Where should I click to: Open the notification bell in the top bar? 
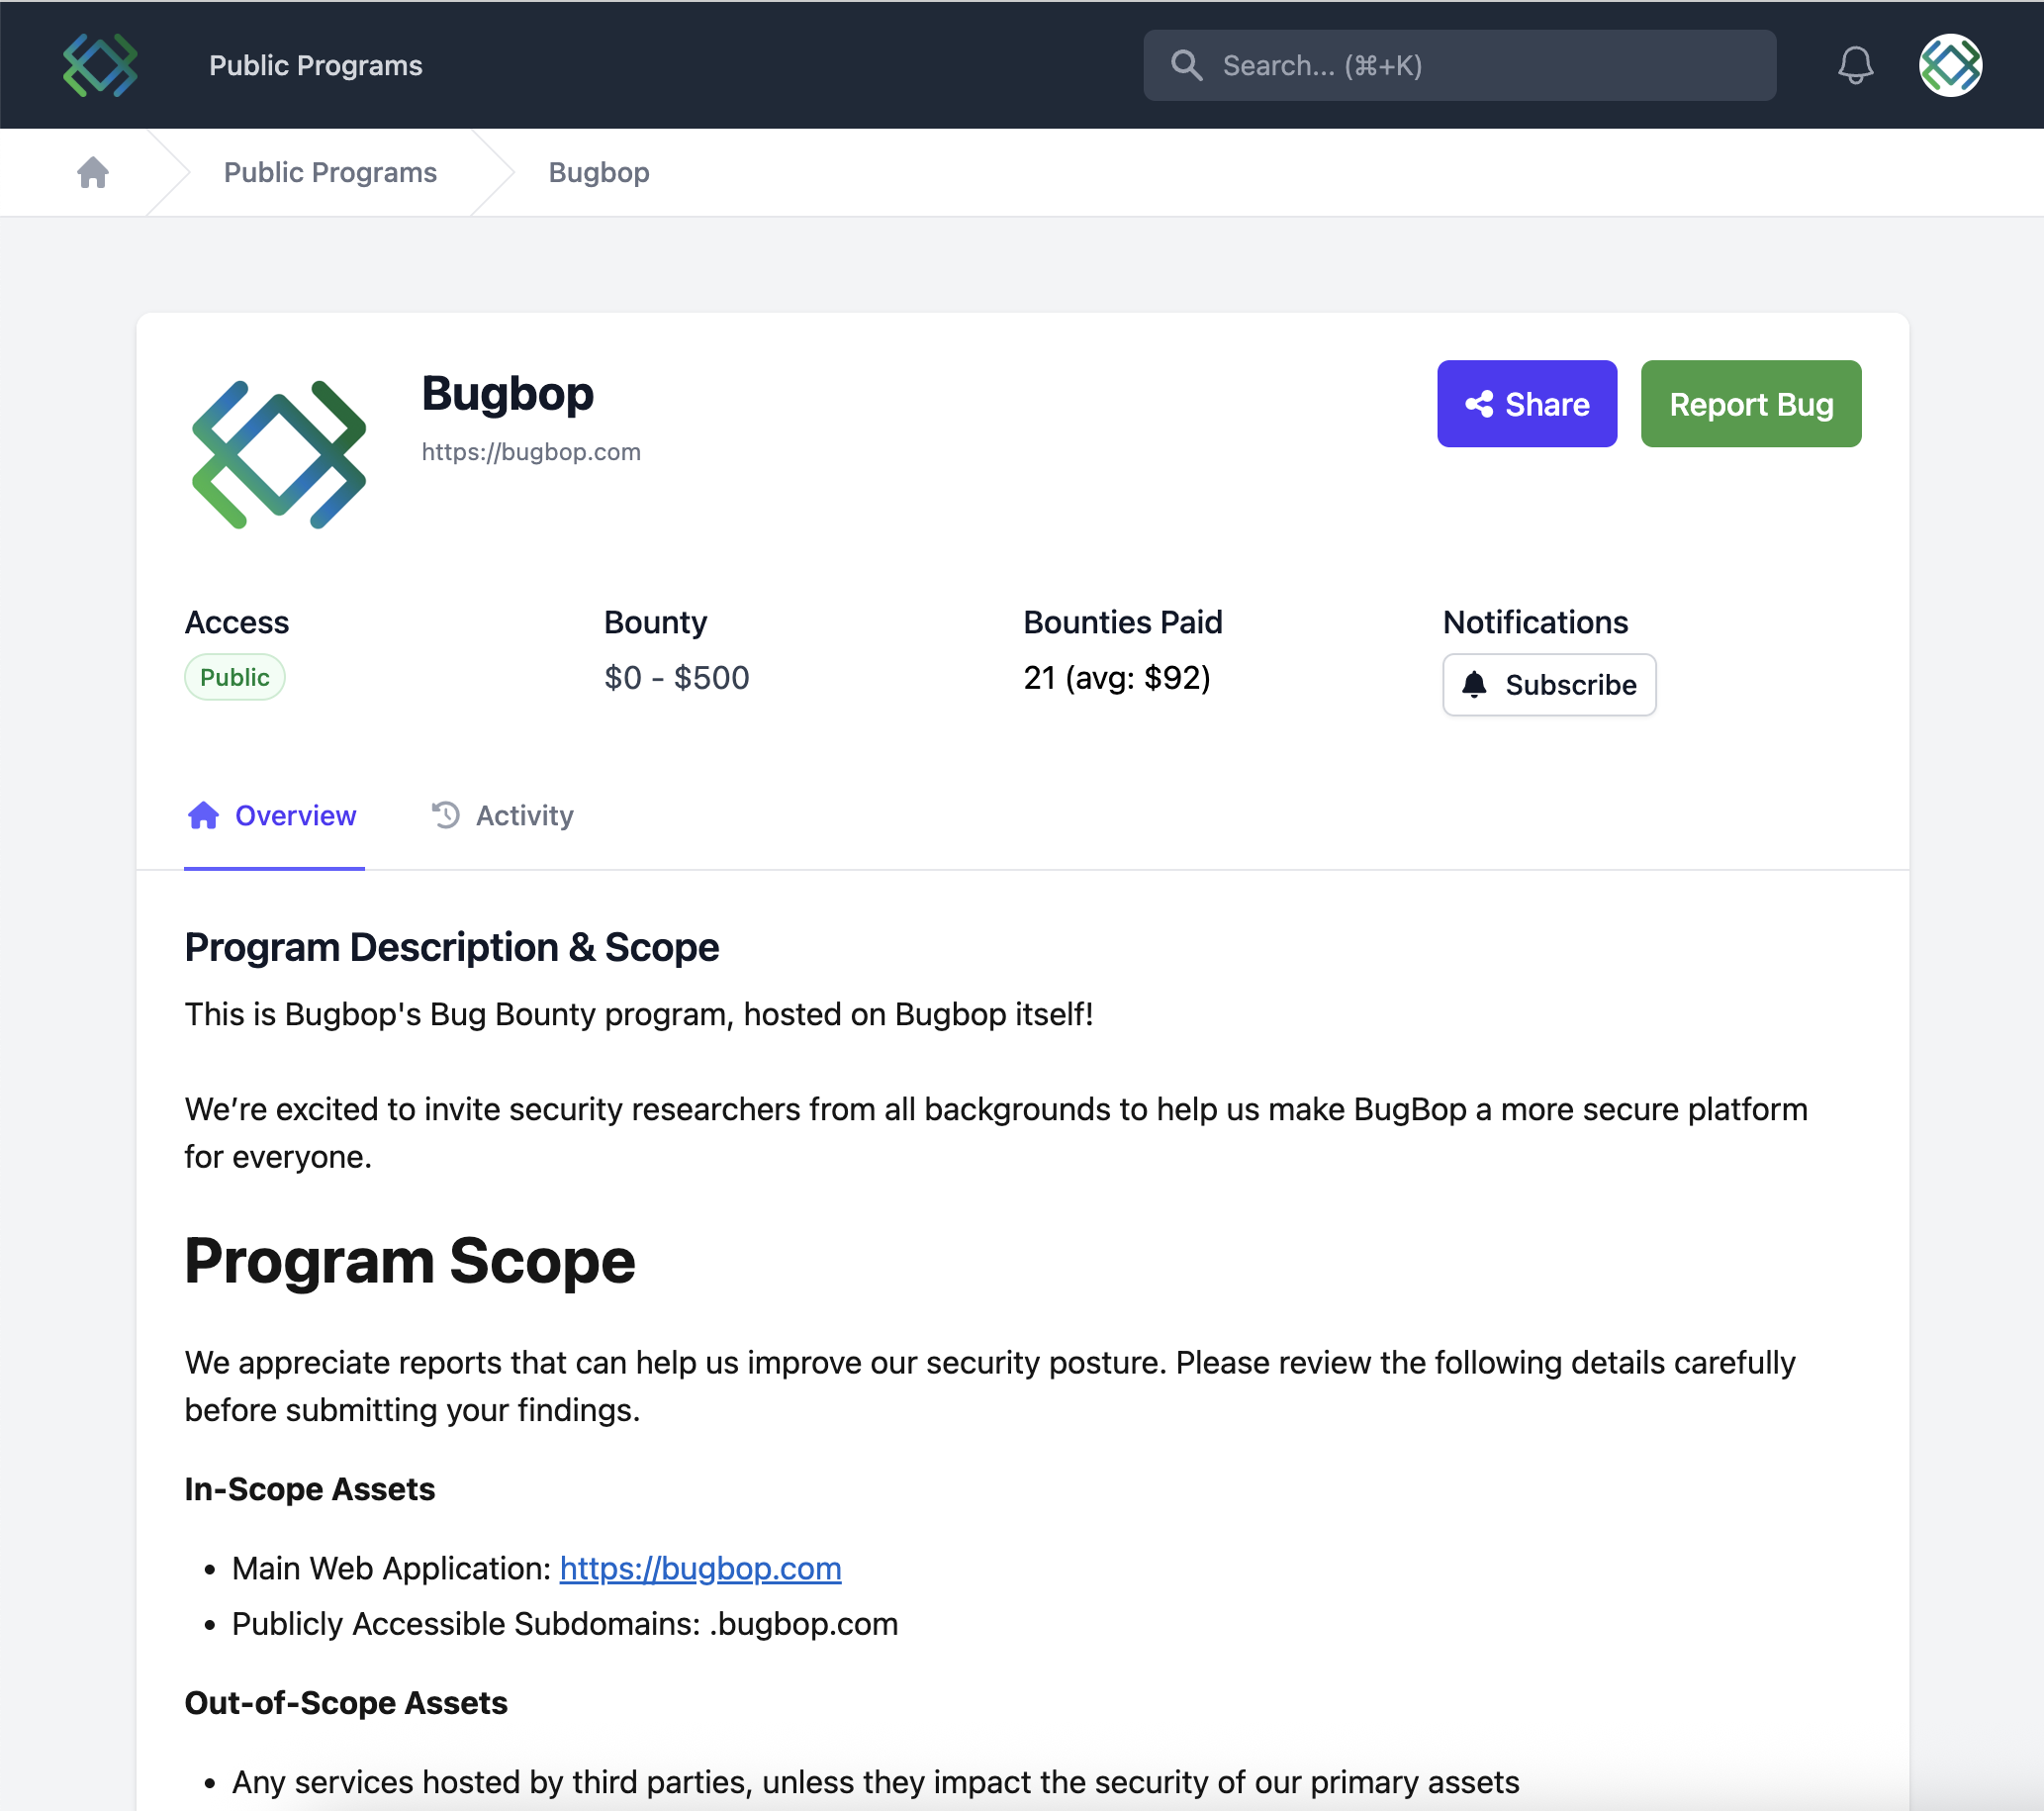coord(1856,65)
